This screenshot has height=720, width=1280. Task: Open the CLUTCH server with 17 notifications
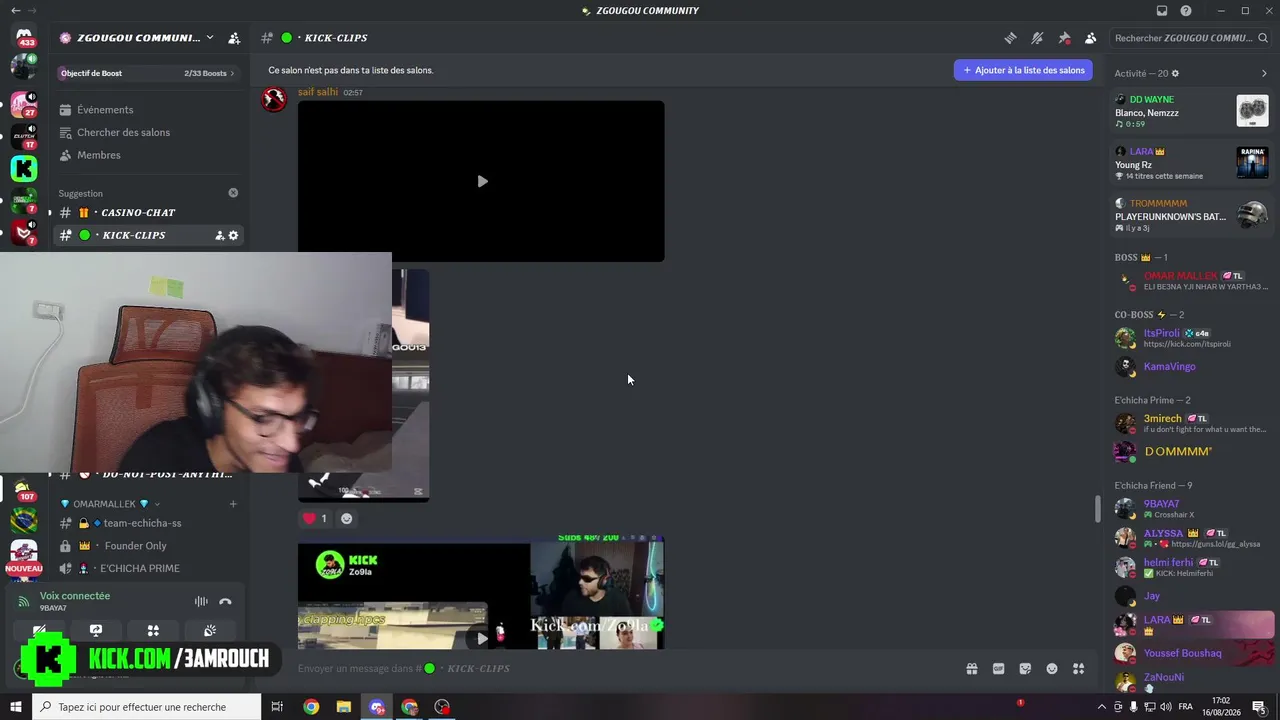click(24, 136)
